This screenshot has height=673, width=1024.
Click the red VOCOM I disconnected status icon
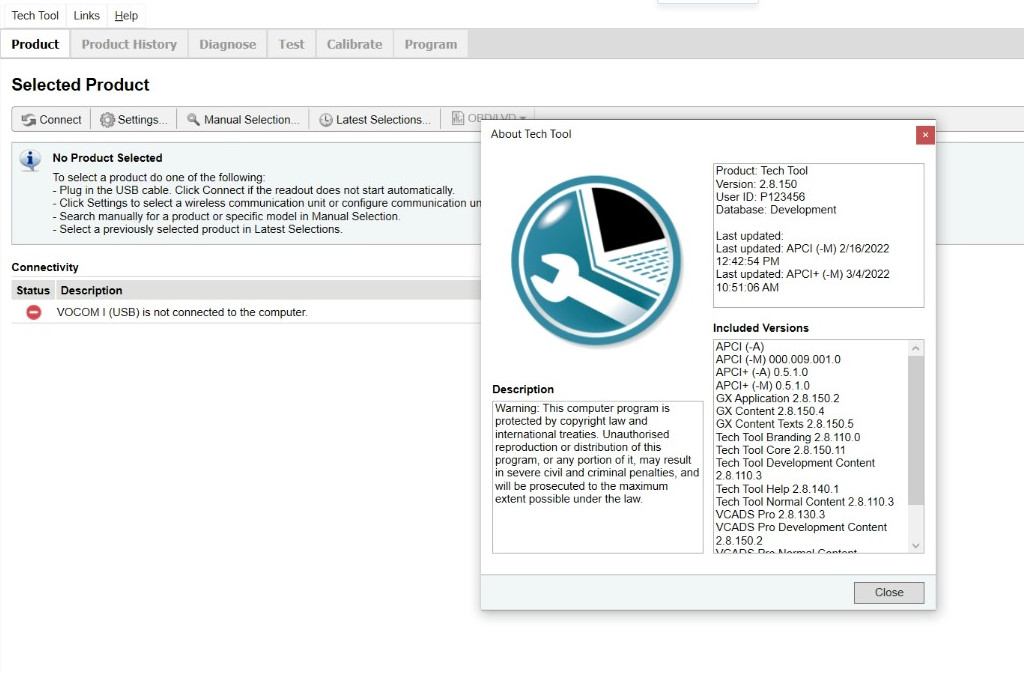click(x=31, y=312)
